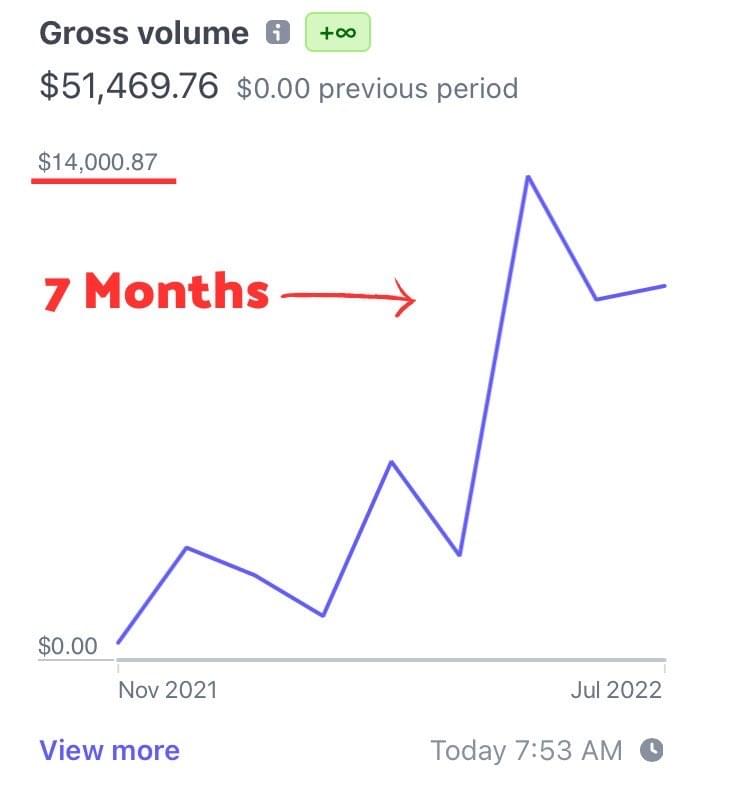Click the chart line's leftmost starting point
The height and width of the screenshot is (800, 730).
[118, 642]
